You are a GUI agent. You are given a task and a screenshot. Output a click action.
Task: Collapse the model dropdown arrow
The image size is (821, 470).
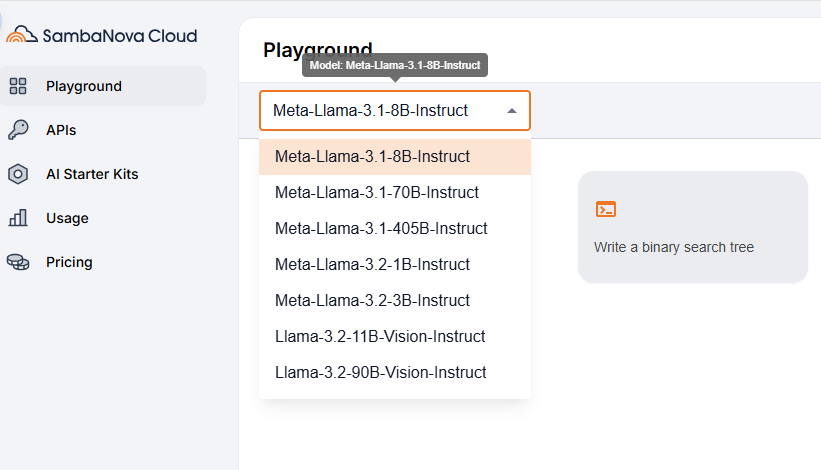click(x=512, y=111)
